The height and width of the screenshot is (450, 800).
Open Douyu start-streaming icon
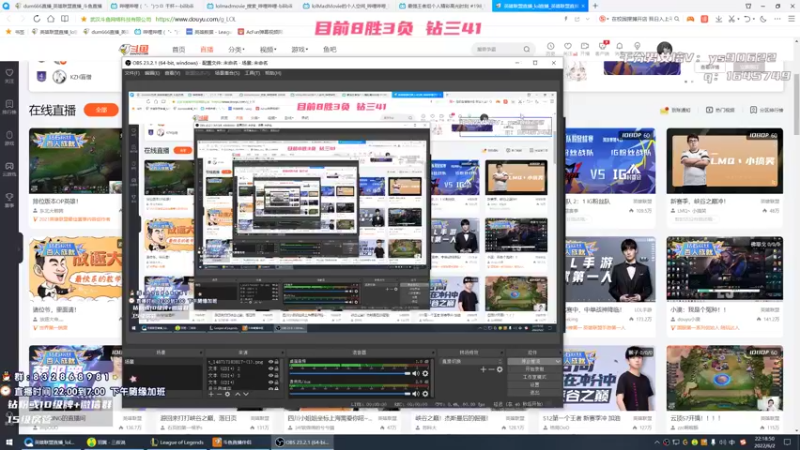click(585, 48)
